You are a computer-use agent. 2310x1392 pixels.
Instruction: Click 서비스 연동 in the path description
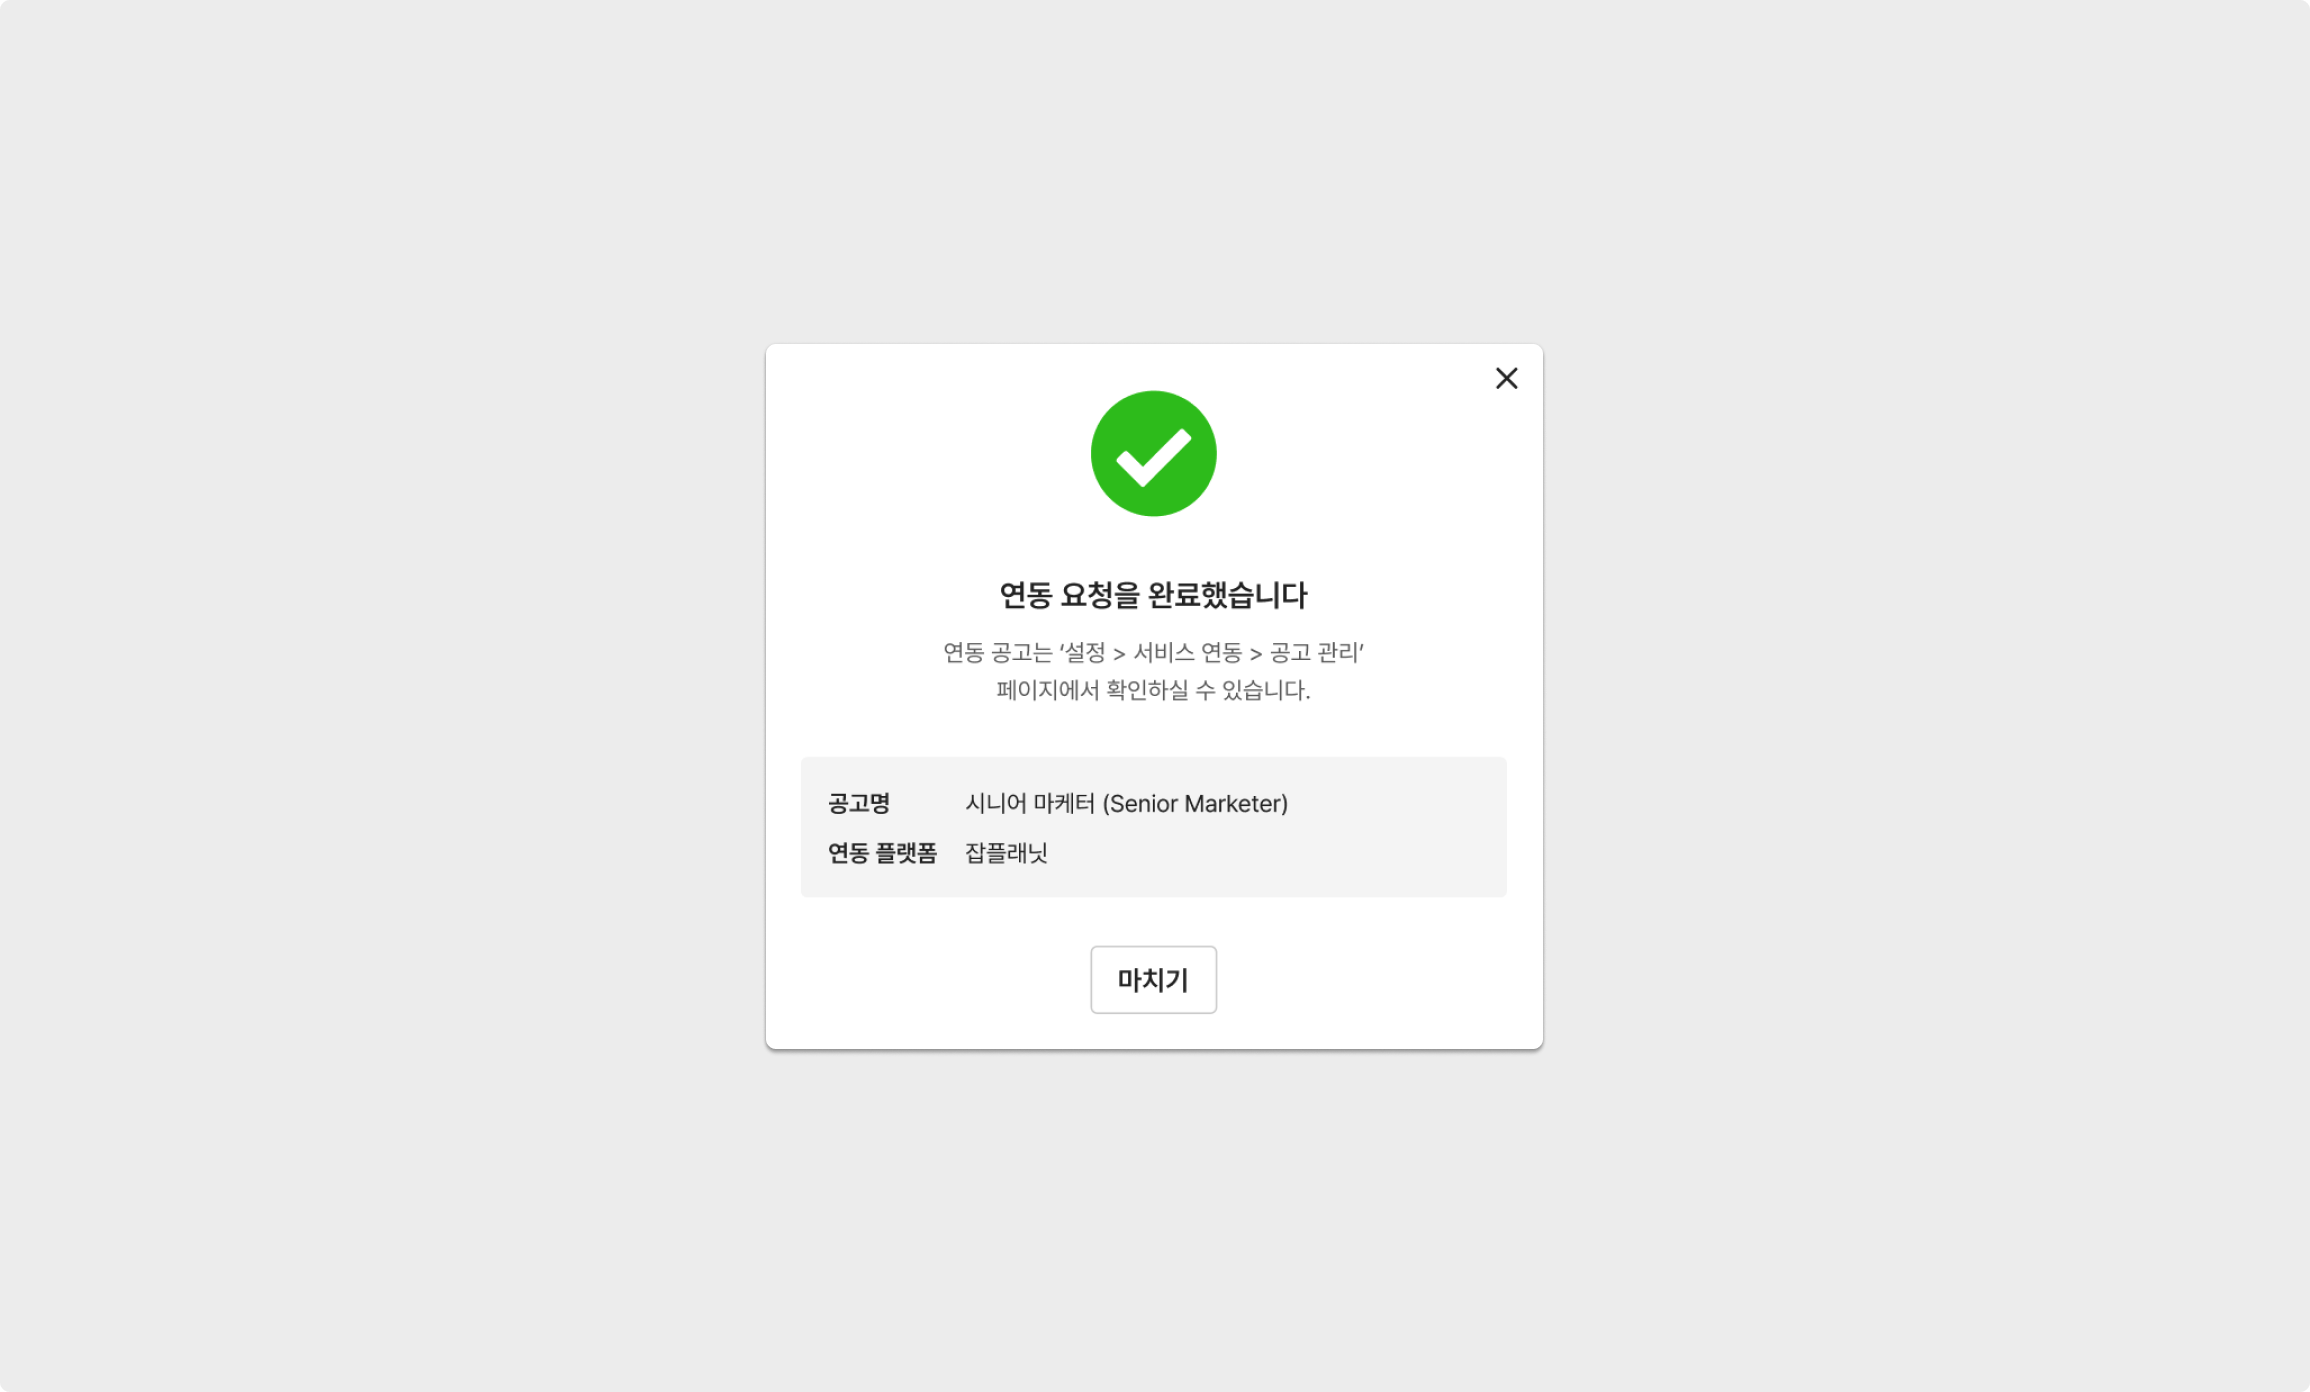coord(1187,652)
